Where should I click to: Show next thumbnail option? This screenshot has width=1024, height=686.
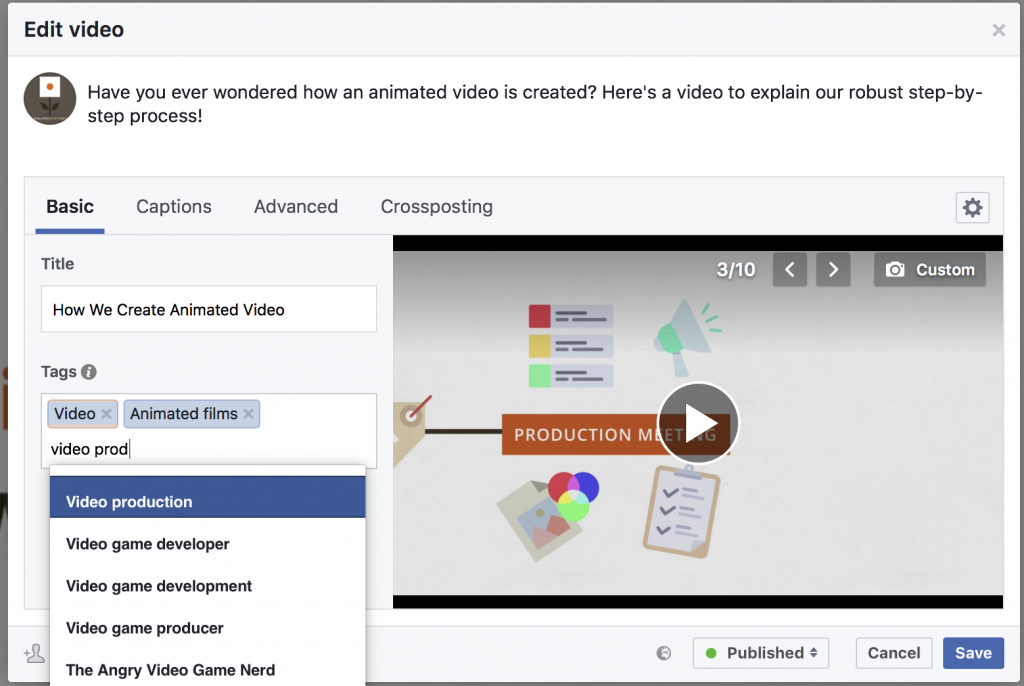point(833,270)
